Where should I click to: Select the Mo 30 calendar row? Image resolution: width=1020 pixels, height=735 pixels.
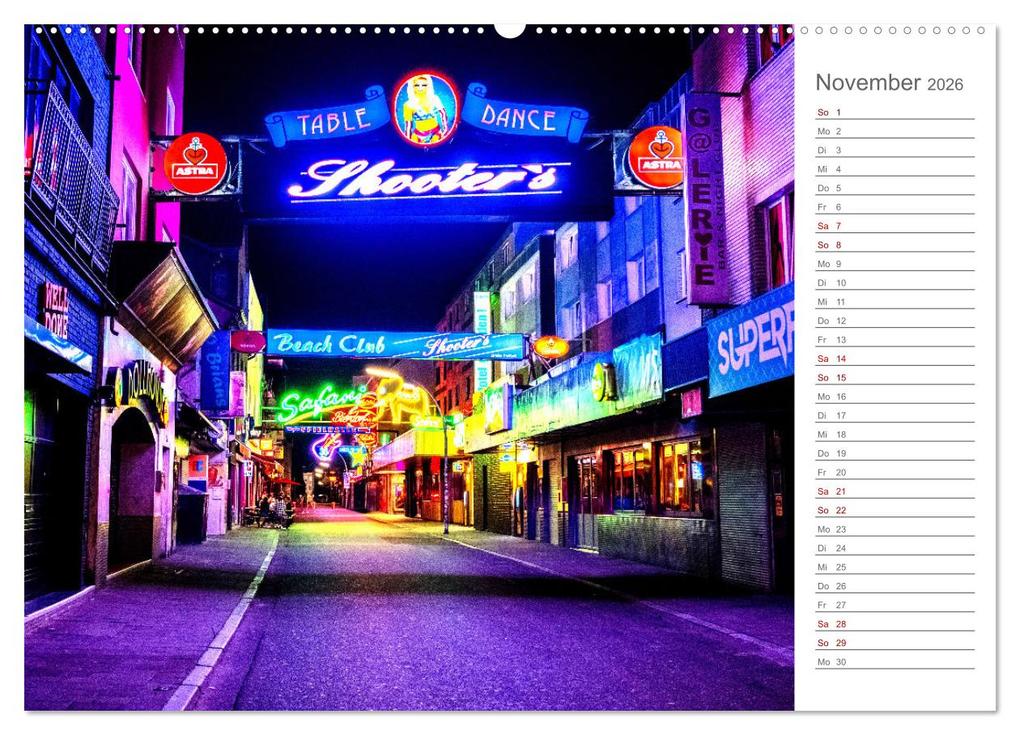point(894,661)
